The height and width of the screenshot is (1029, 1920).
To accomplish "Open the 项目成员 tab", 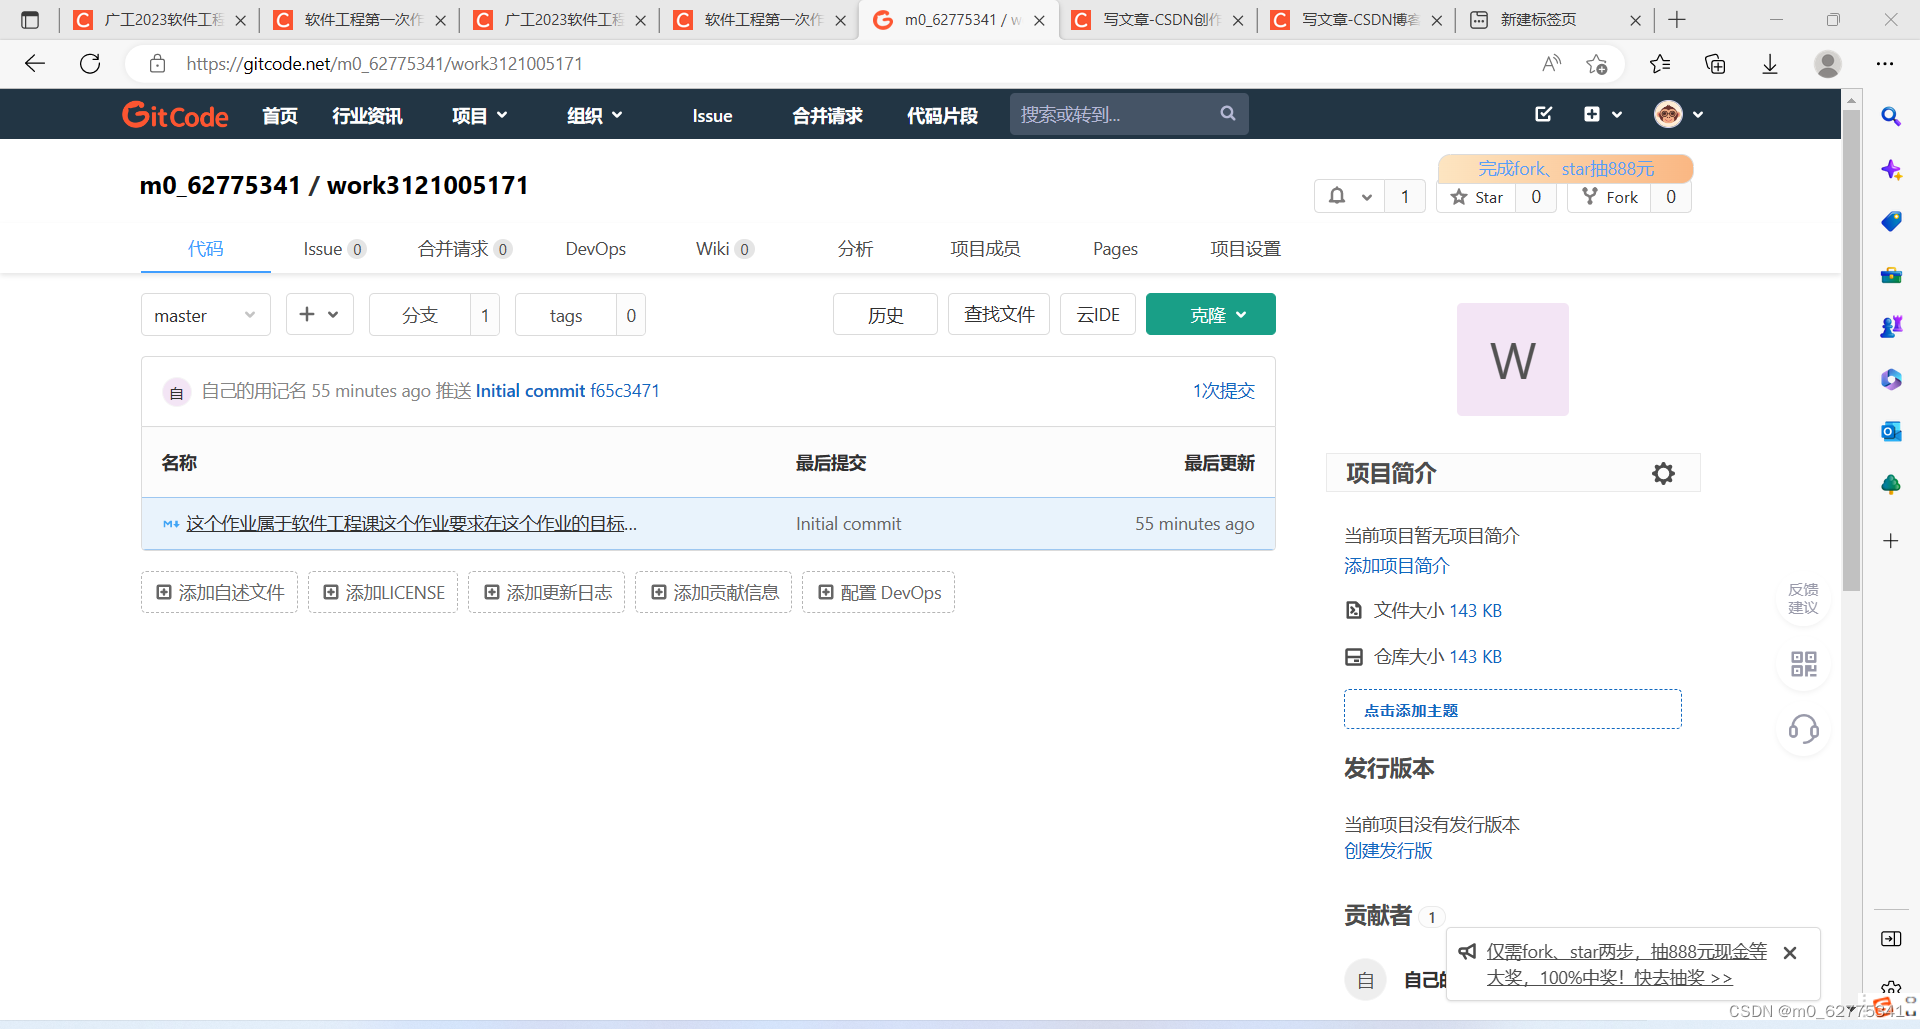I will pos(985,249).
